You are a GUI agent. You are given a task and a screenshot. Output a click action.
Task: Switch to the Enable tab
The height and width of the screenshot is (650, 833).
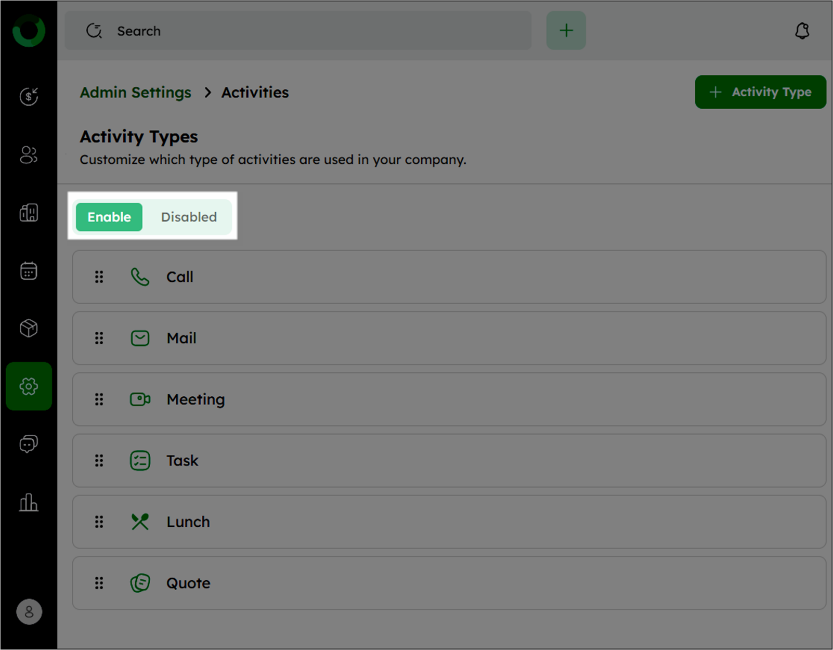tap(109, 217)
